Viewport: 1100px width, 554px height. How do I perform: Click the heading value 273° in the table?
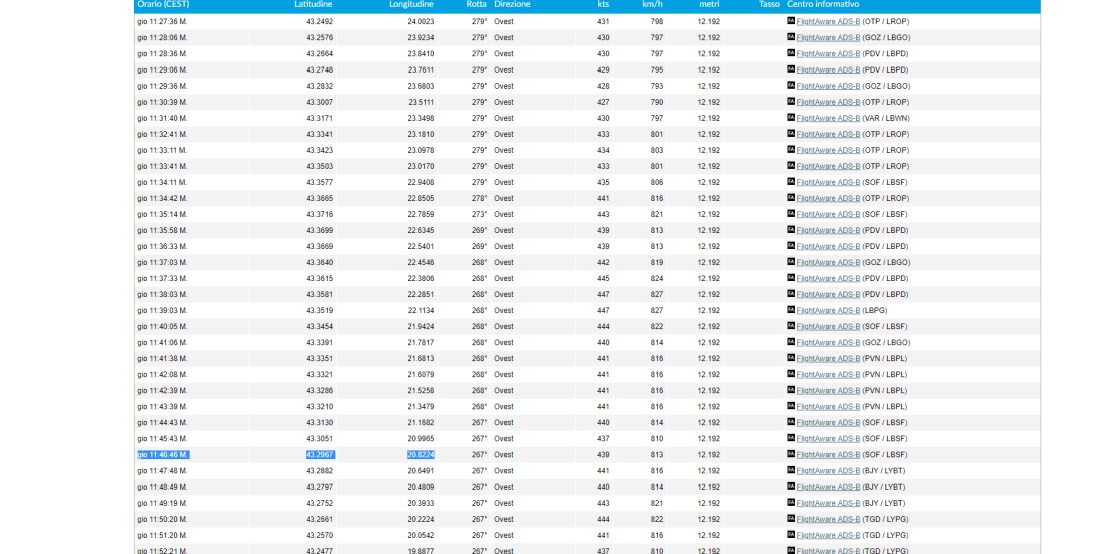click(x=479, y=215)
